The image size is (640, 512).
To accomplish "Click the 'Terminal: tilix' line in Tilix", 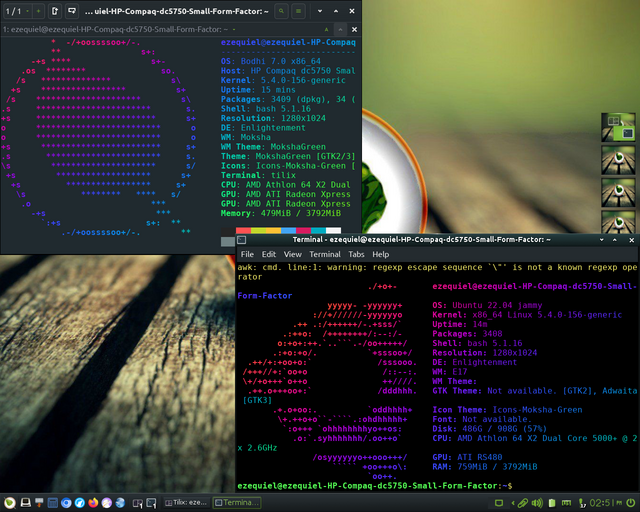I will 258,175.
